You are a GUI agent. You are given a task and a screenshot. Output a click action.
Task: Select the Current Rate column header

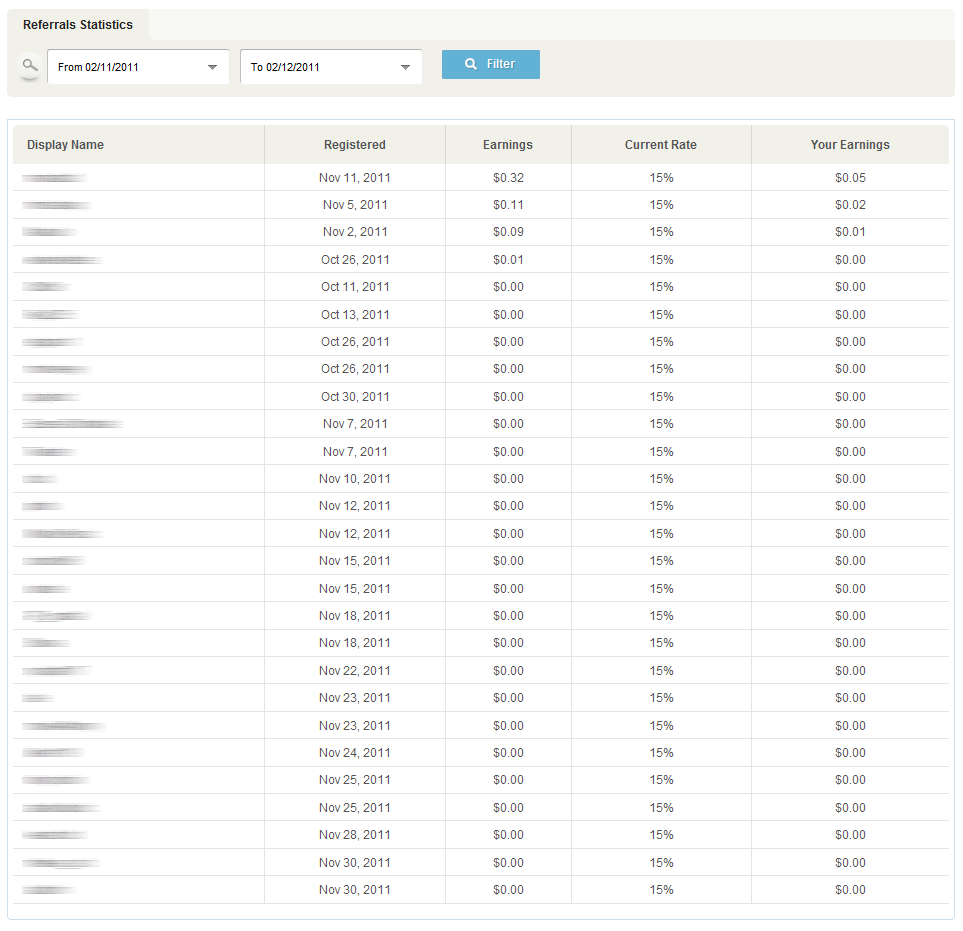660,145
